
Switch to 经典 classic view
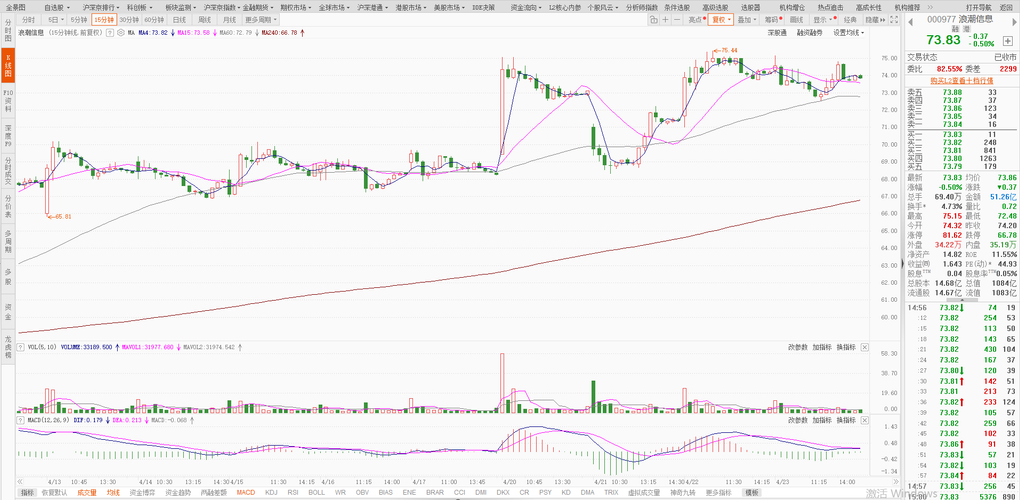coord(850,20)
